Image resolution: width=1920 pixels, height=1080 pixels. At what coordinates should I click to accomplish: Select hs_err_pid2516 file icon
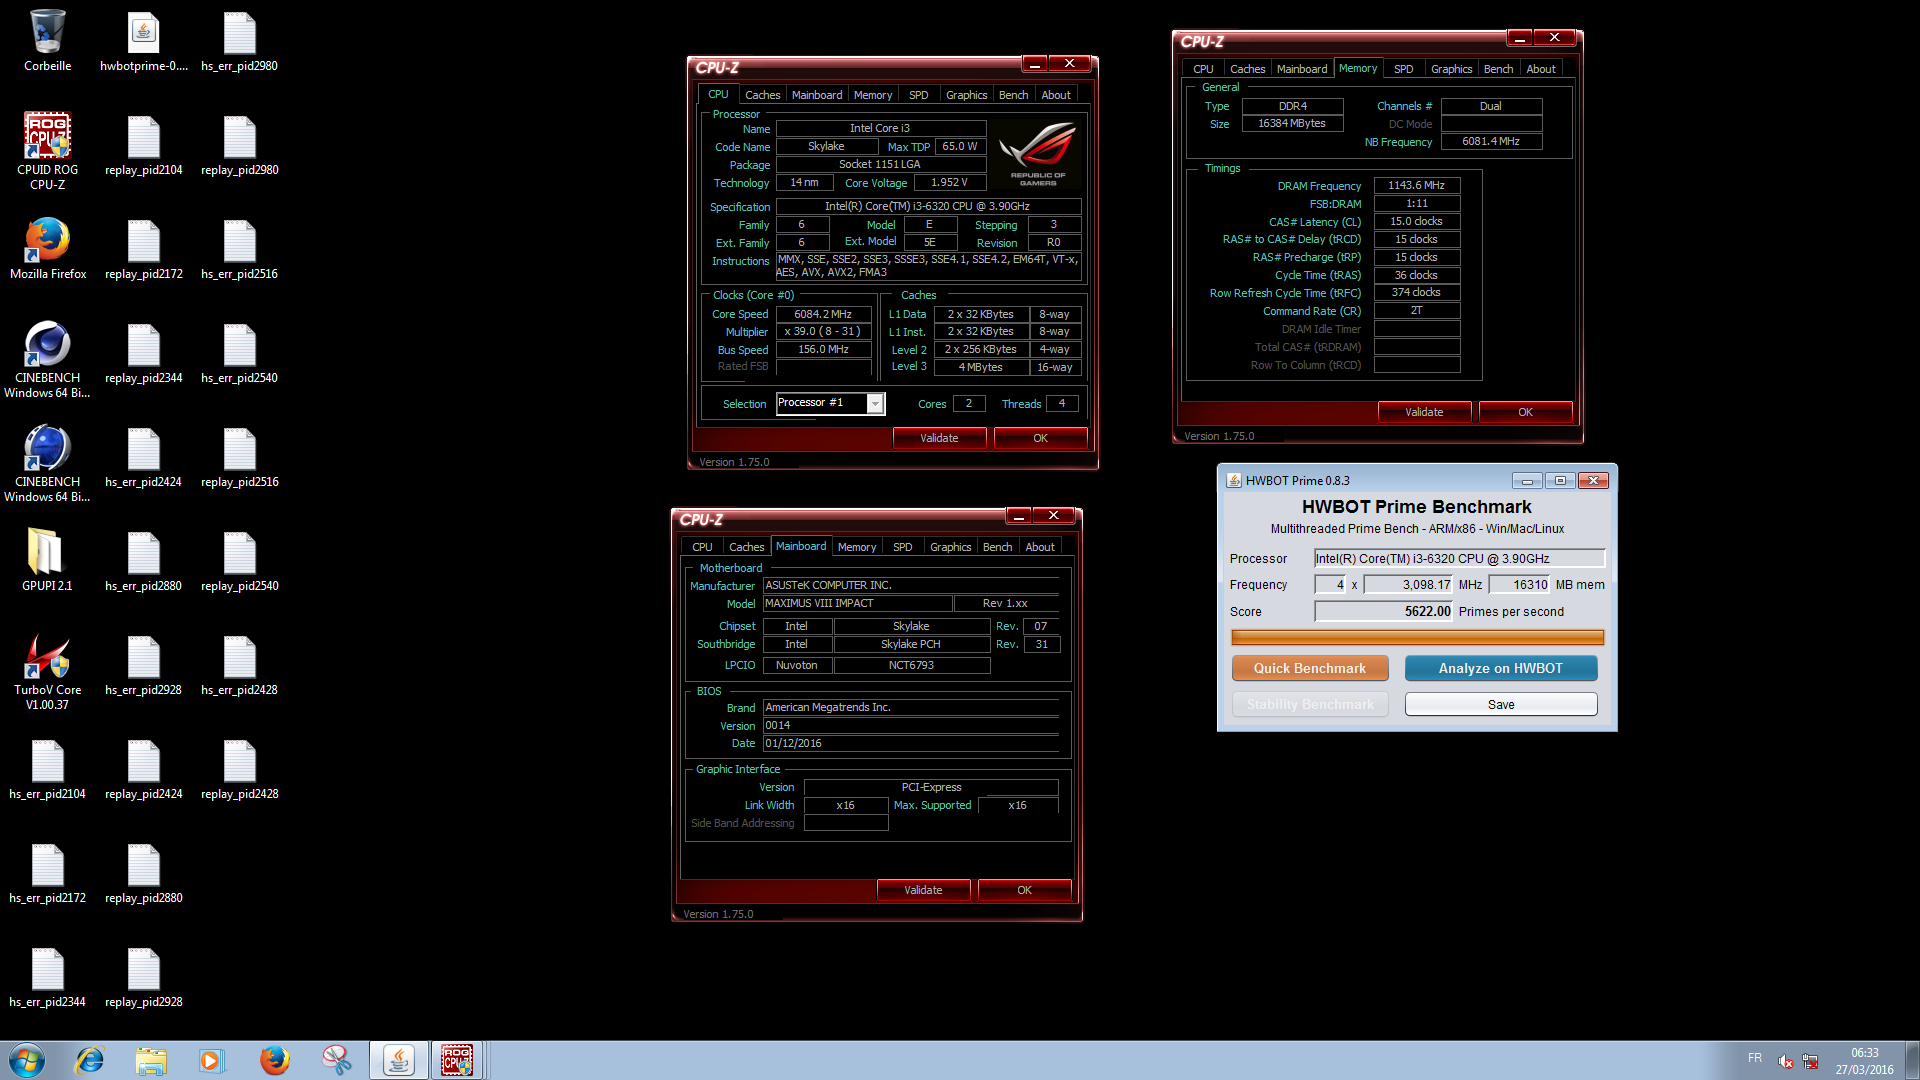(239, 250)
